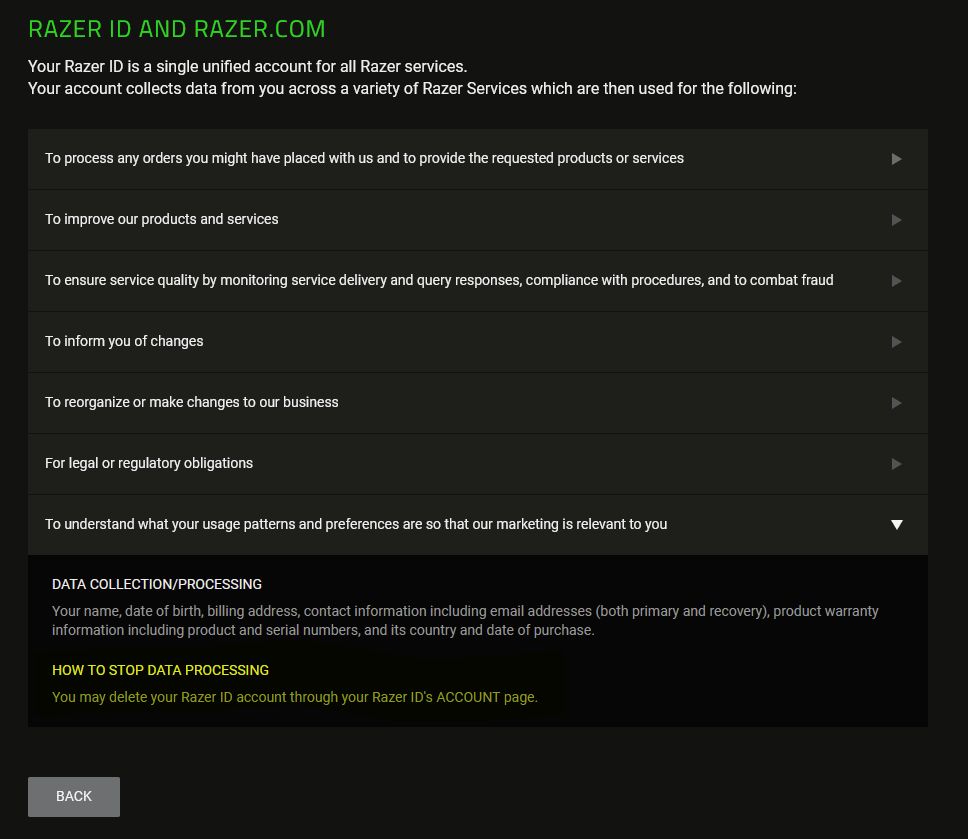
Task: Expand the 'improve our products and services' arrow
Action: (x=896, y=220)
